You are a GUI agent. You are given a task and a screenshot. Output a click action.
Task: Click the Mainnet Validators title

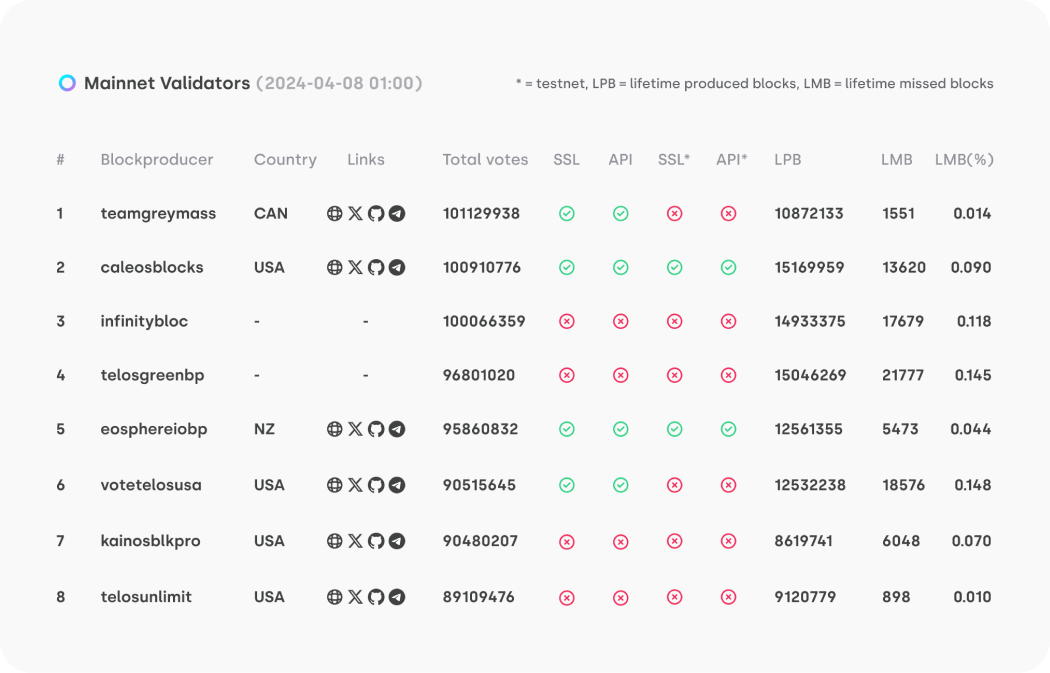[x=167, y=83]
